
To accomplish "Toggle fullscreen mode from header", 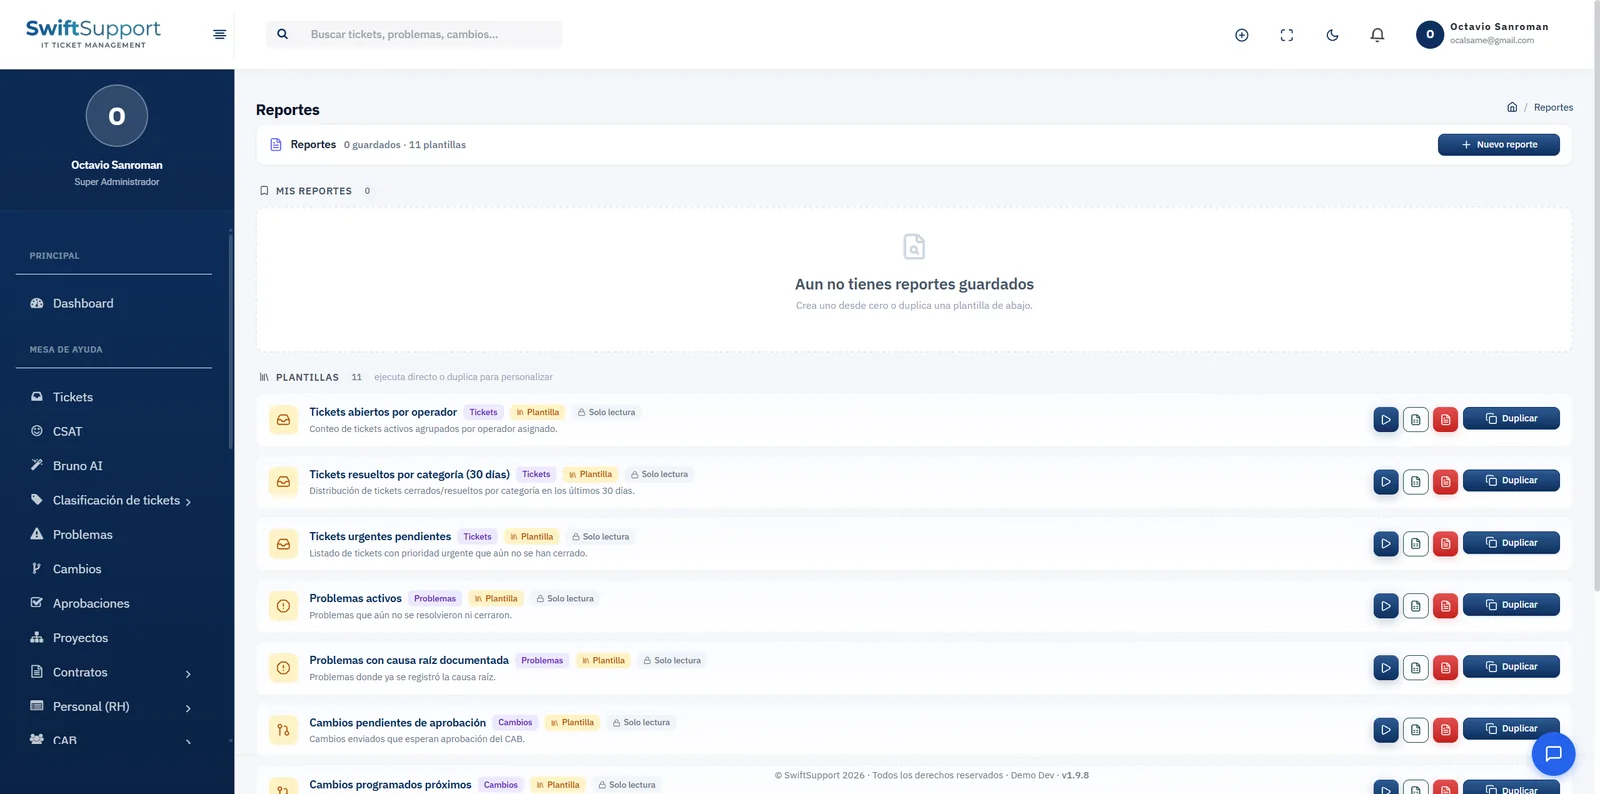I will click(x=1287, y=35).
